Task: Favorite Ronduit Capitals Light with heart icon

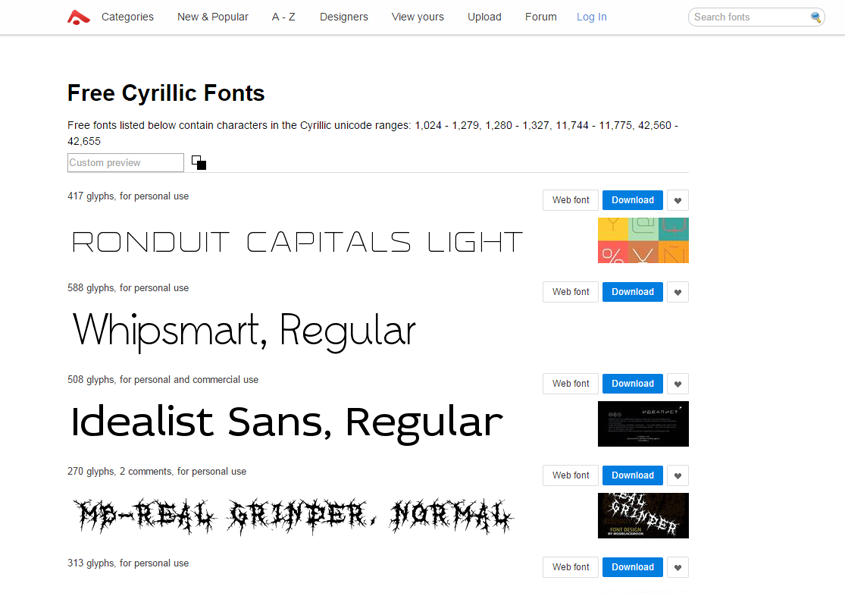Action: pyautogui.click(x=677, y=200)
